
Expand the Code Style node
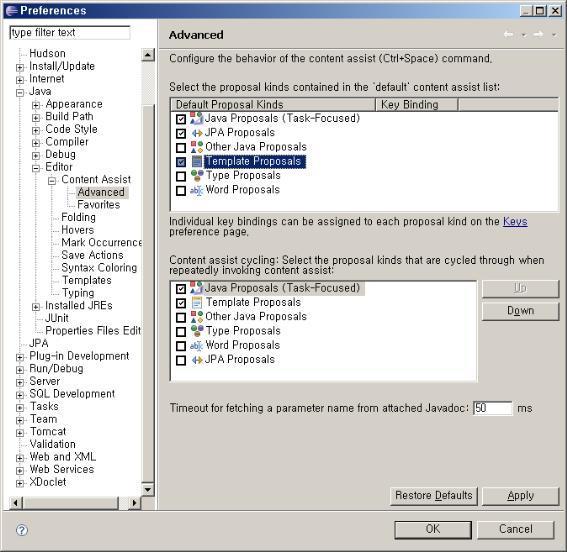click(x=36, y=130)
